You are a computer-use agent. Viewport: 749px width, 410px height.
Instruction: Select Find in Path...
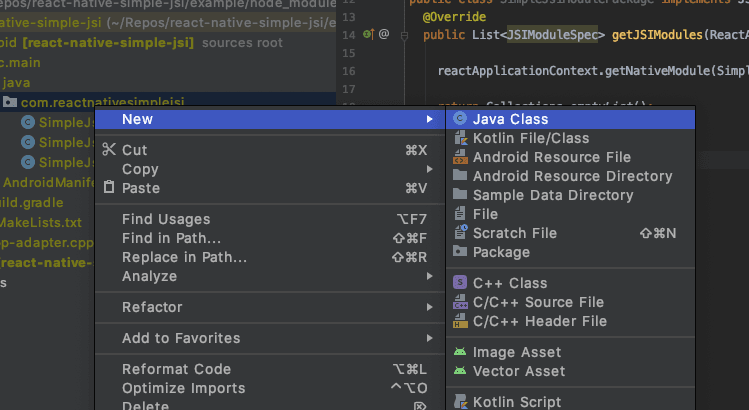click(x=270, y=238)
